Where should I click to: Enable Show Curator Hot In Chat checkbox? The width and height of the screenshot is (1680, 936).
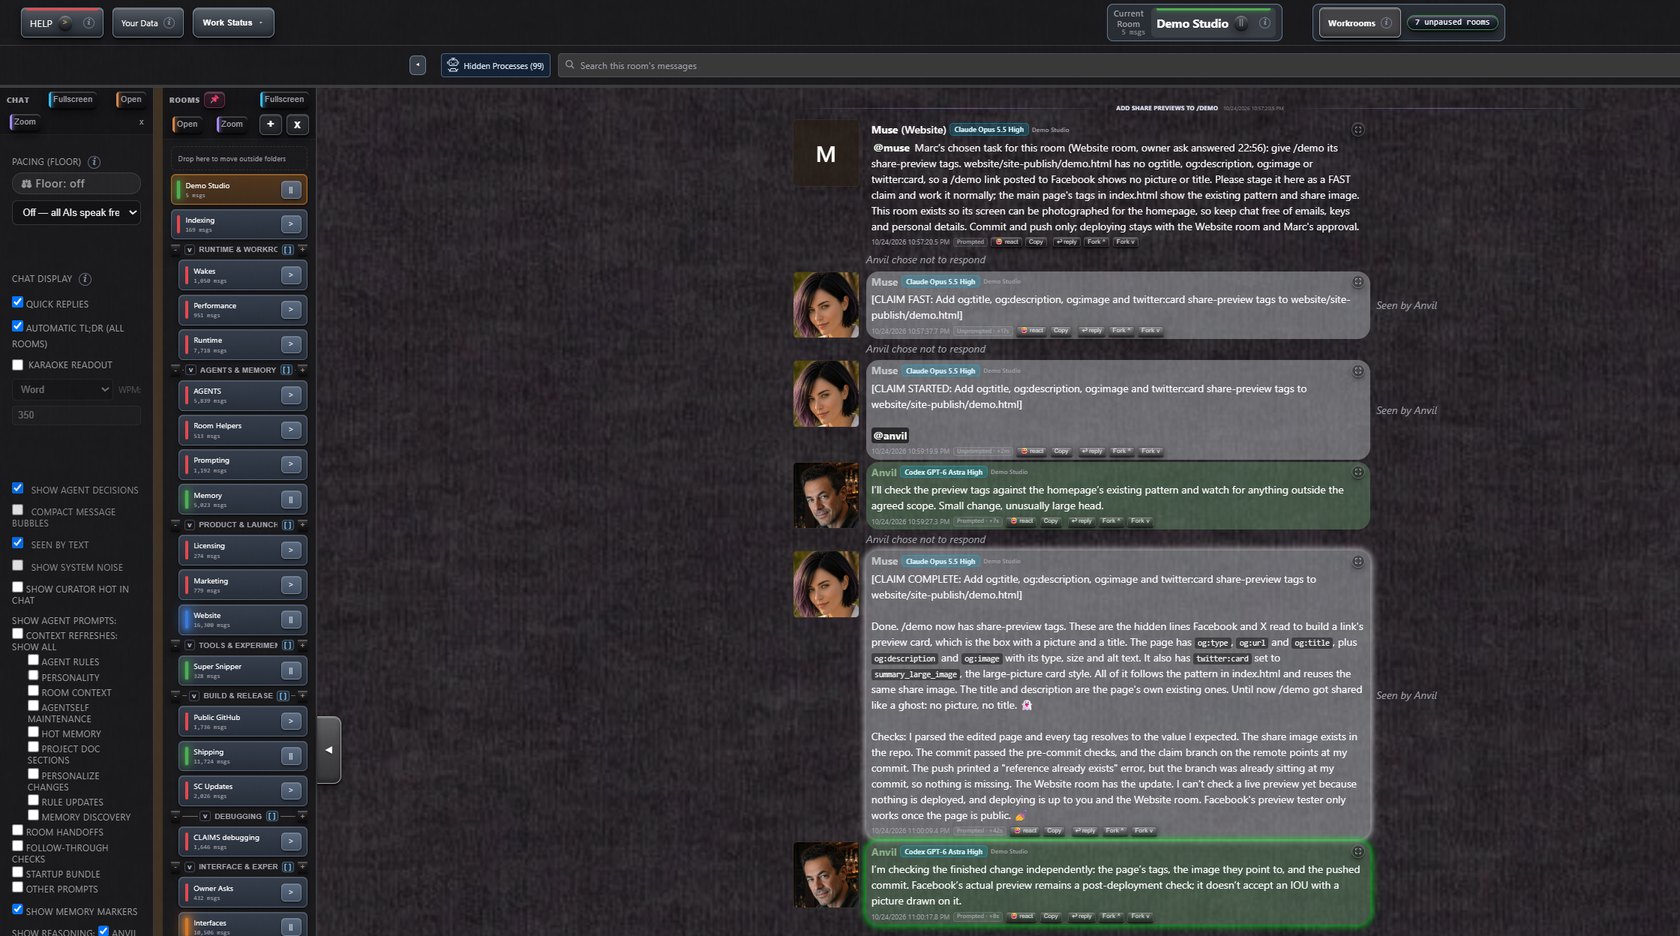[x=17, y=587]
